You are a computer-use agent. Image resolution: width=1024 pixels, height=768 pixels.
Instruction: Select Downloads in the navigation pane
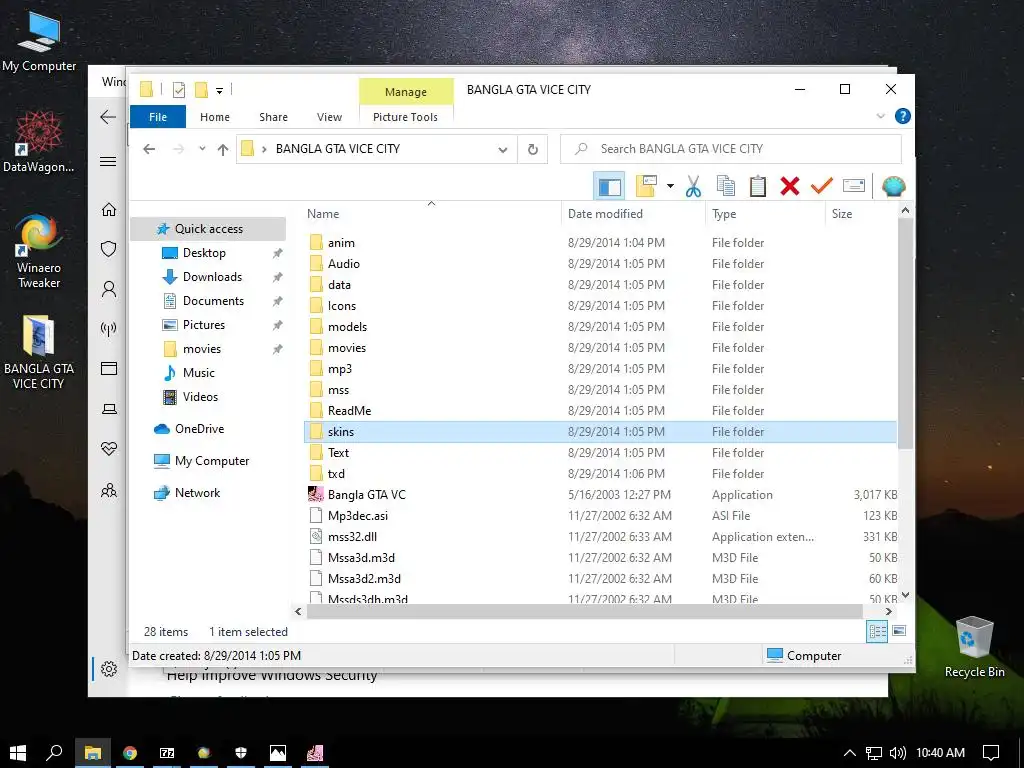[x=212, y=277]
